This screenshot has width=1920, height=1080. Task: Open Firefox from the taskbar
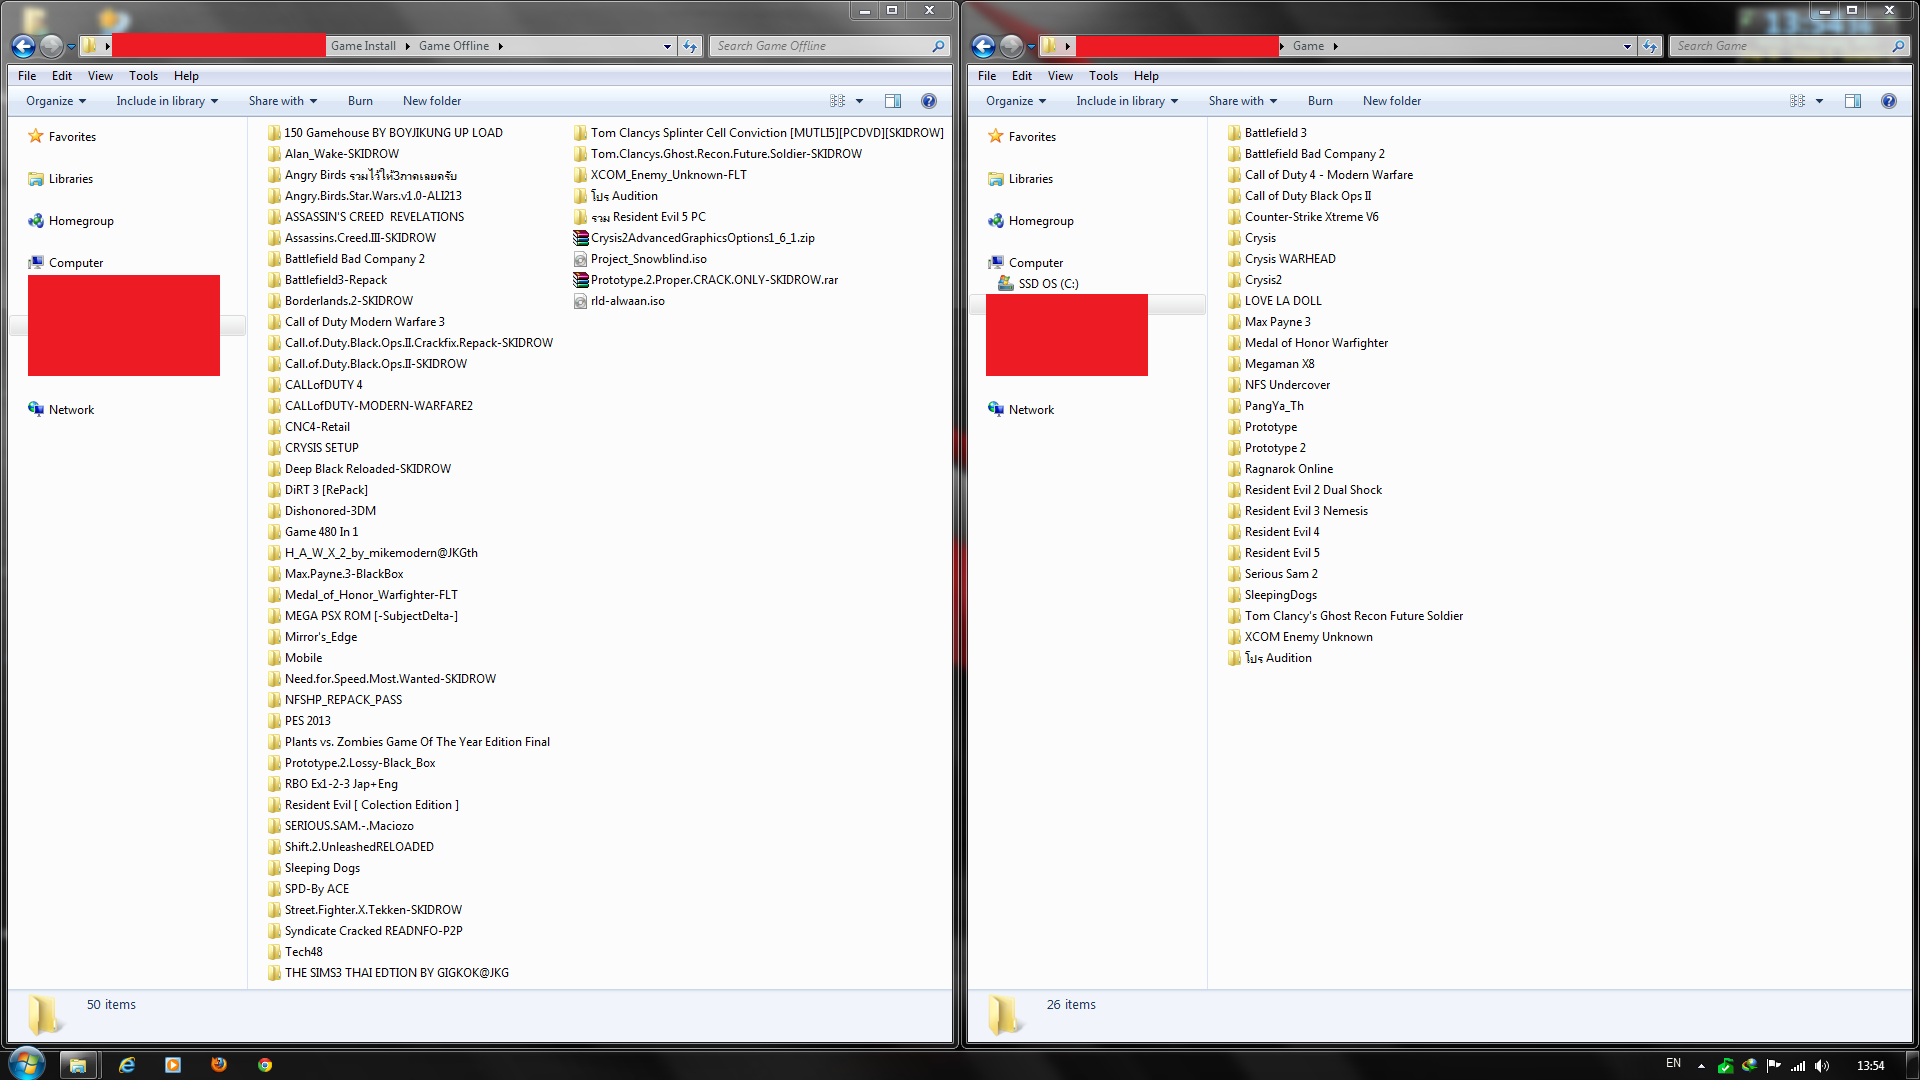pyautogui.click(x=219, y=1065)
